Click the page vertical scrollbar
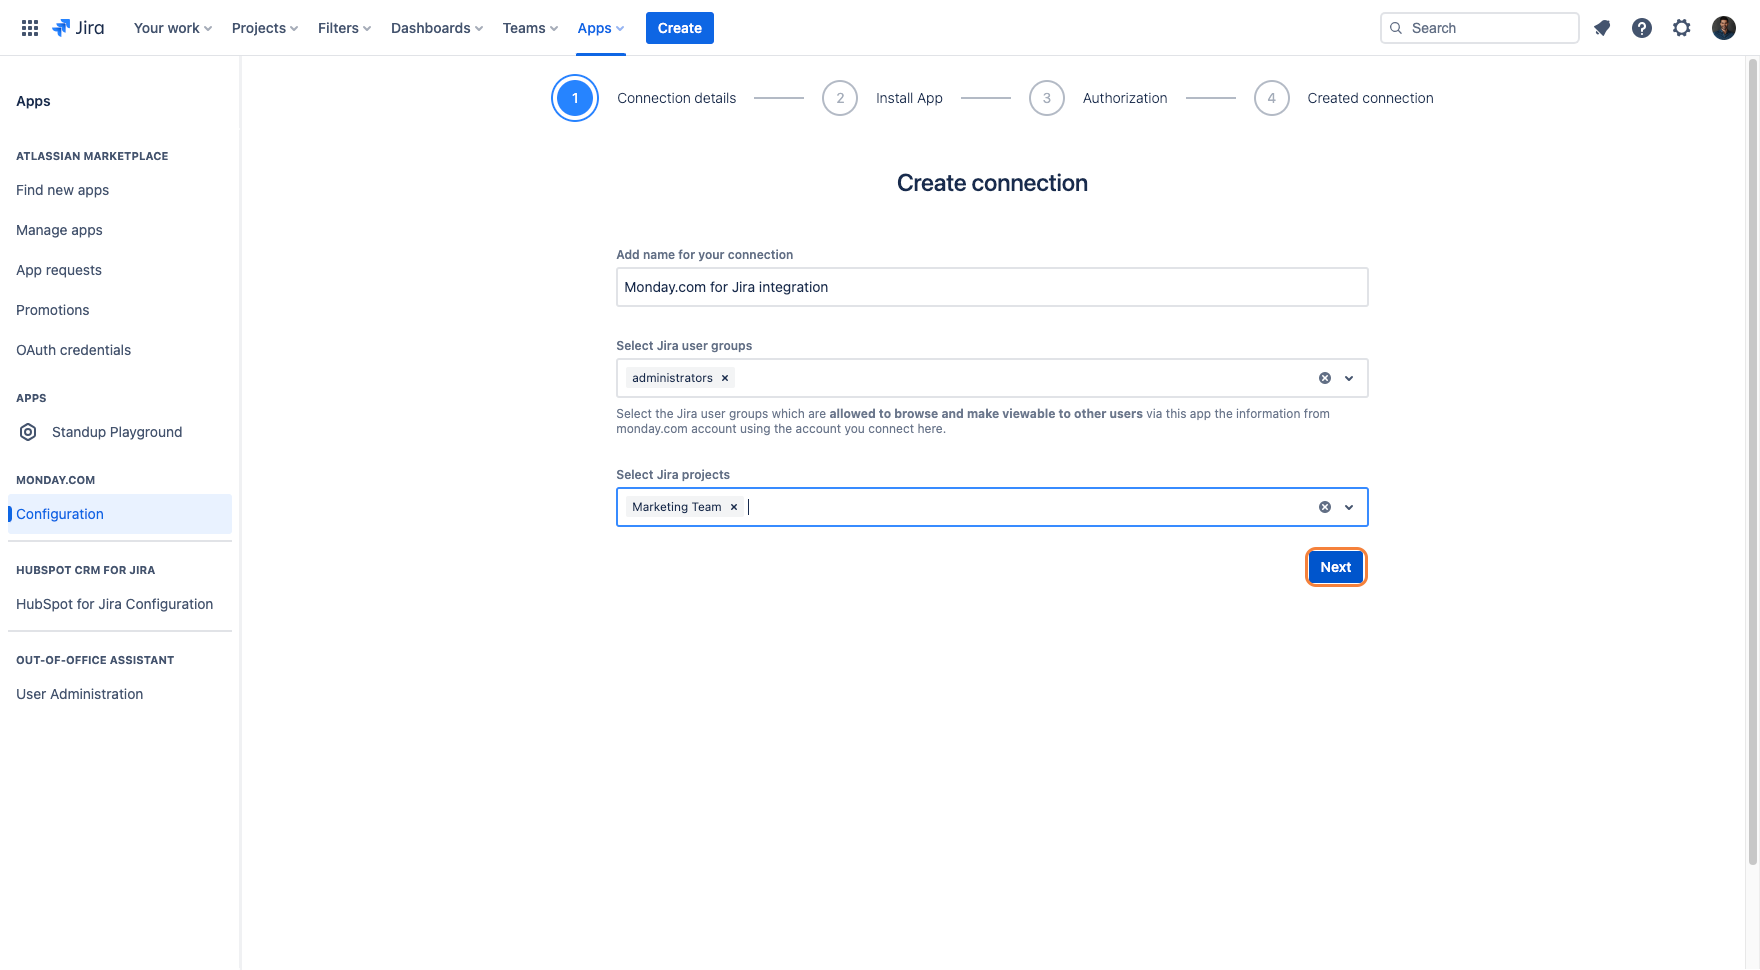The width and height of the screenshot is (1760, 970). (1752, 460)
